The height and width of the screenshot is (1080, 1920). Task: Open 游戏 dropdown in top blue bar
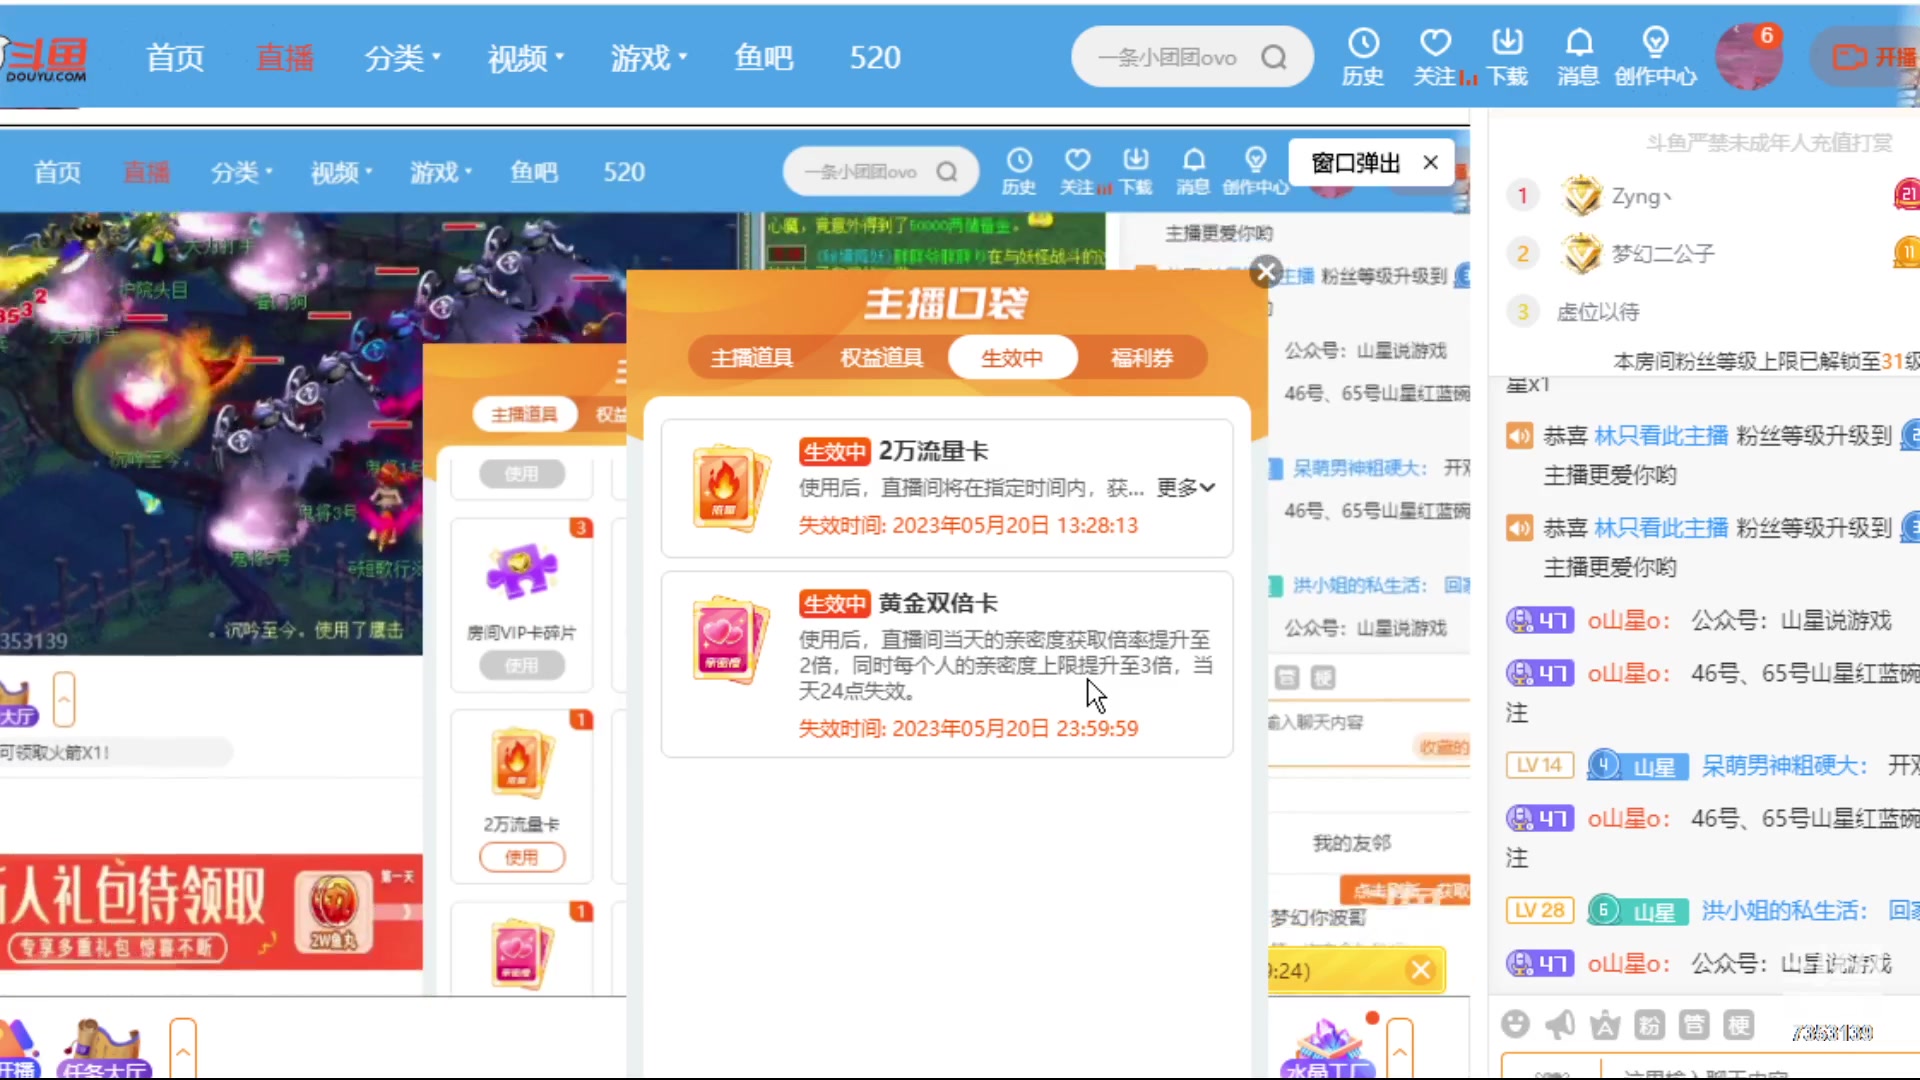tap(649, 58)
